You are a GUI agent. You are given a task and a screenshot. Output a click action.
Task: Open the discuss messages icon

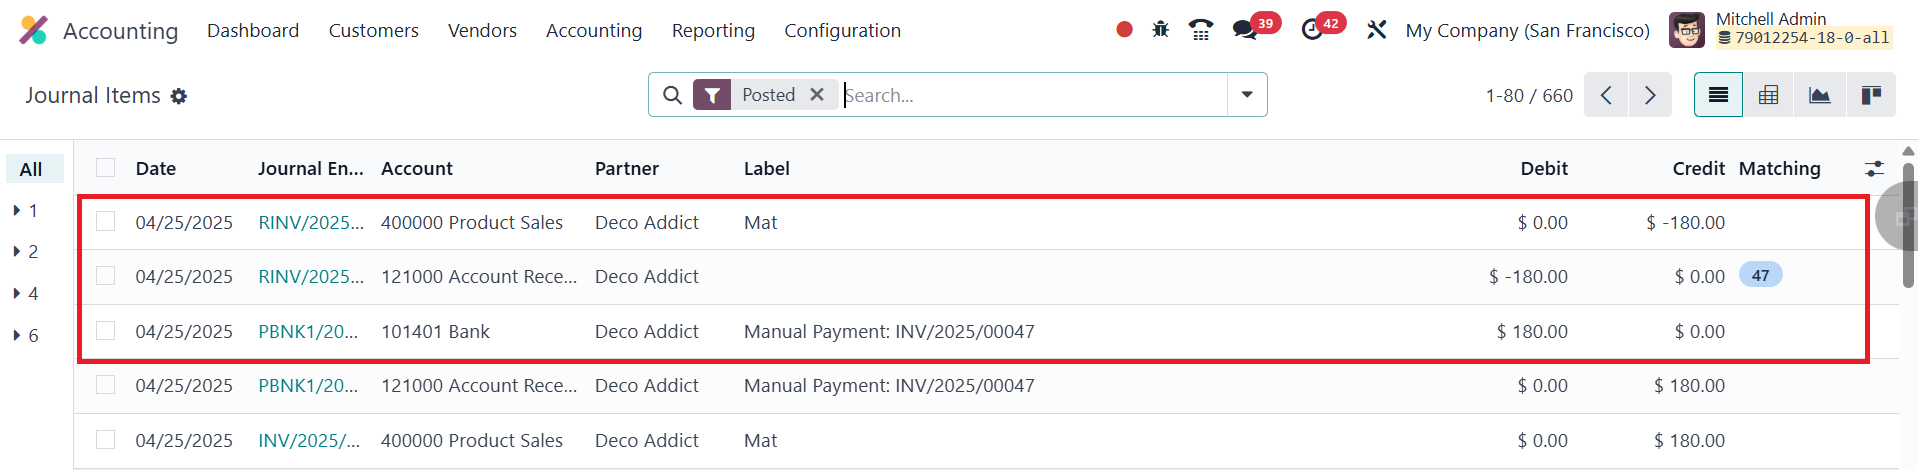click(1245, 30)
